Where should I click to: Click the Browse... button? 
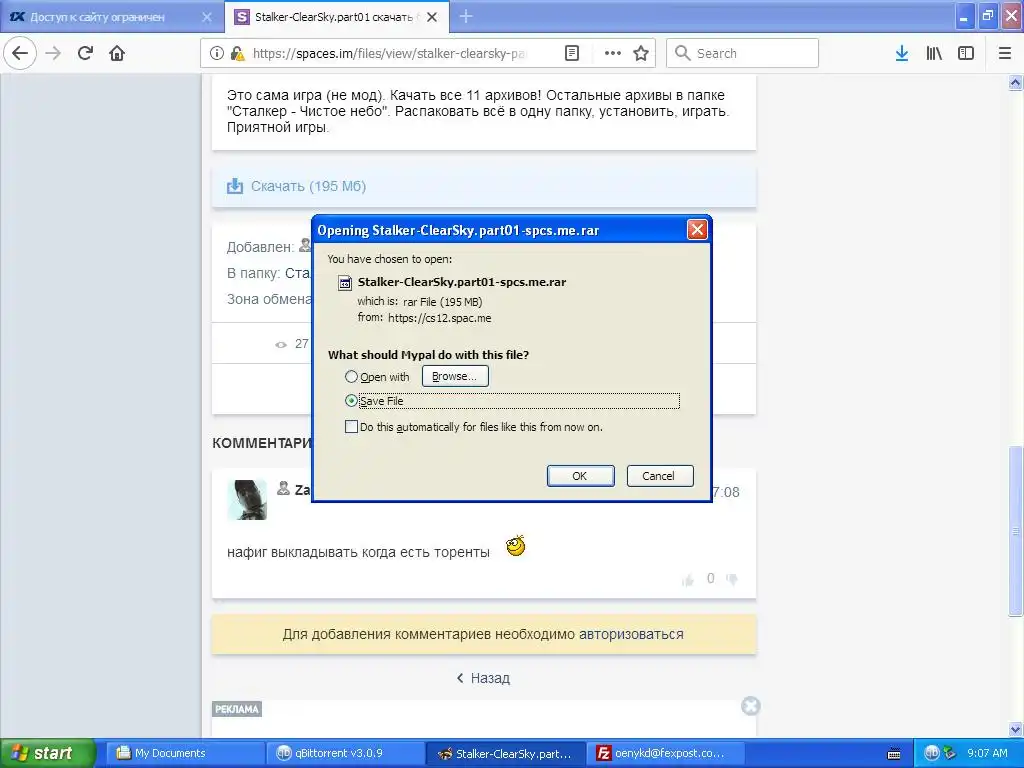click(455, 376)
